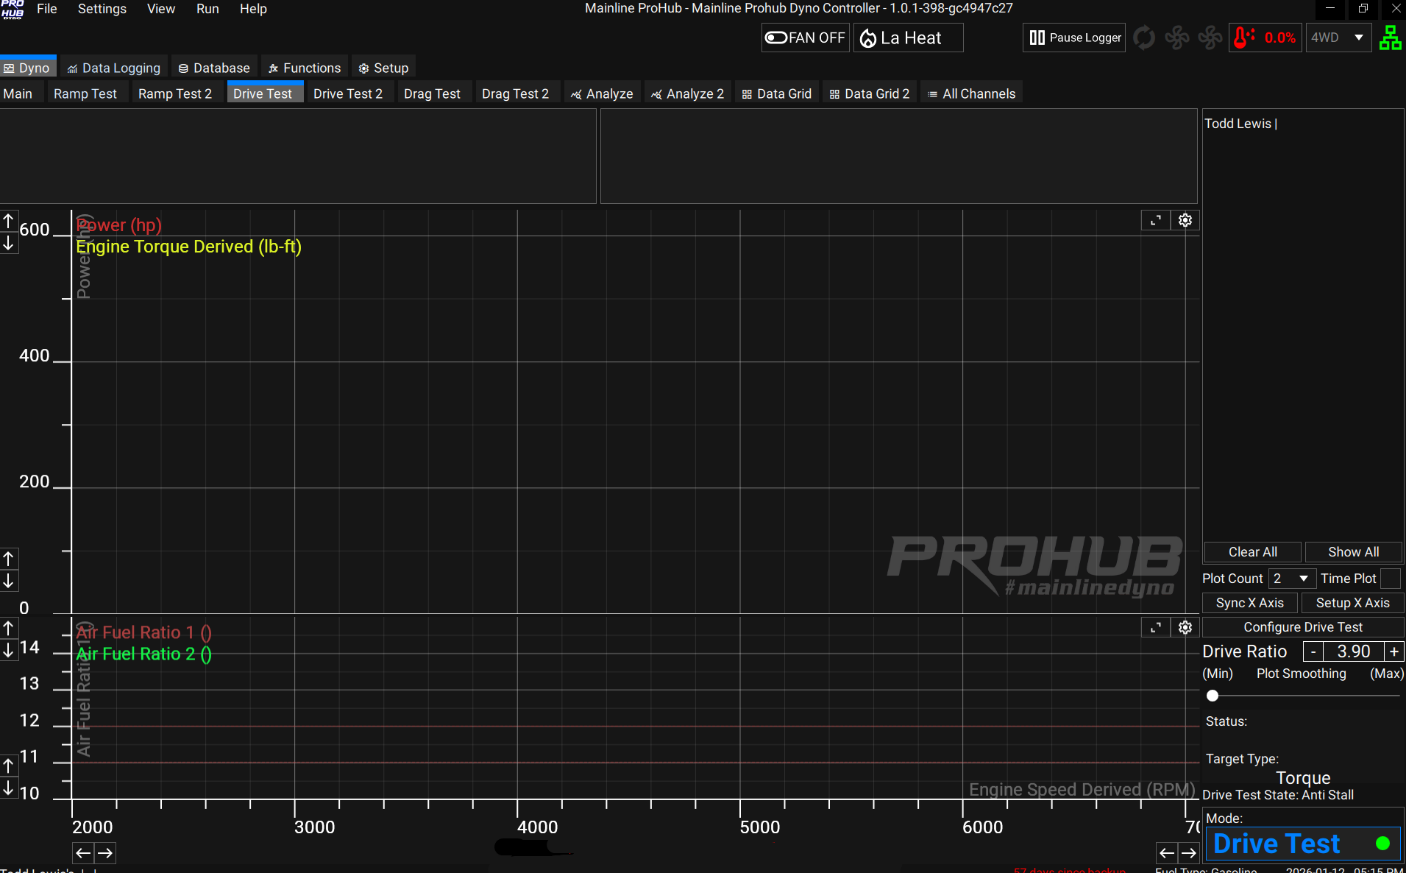Click the blue Drive Test mode button

[1303, 844]
